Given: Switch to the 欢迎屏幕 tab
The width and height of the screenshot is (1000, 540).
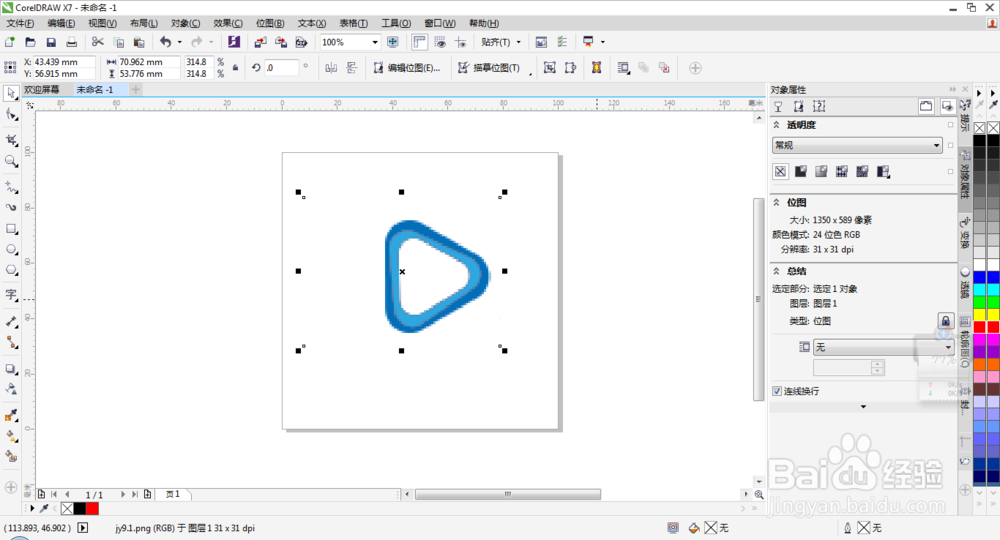Looking at the screenshot, I should click(42, 89).
